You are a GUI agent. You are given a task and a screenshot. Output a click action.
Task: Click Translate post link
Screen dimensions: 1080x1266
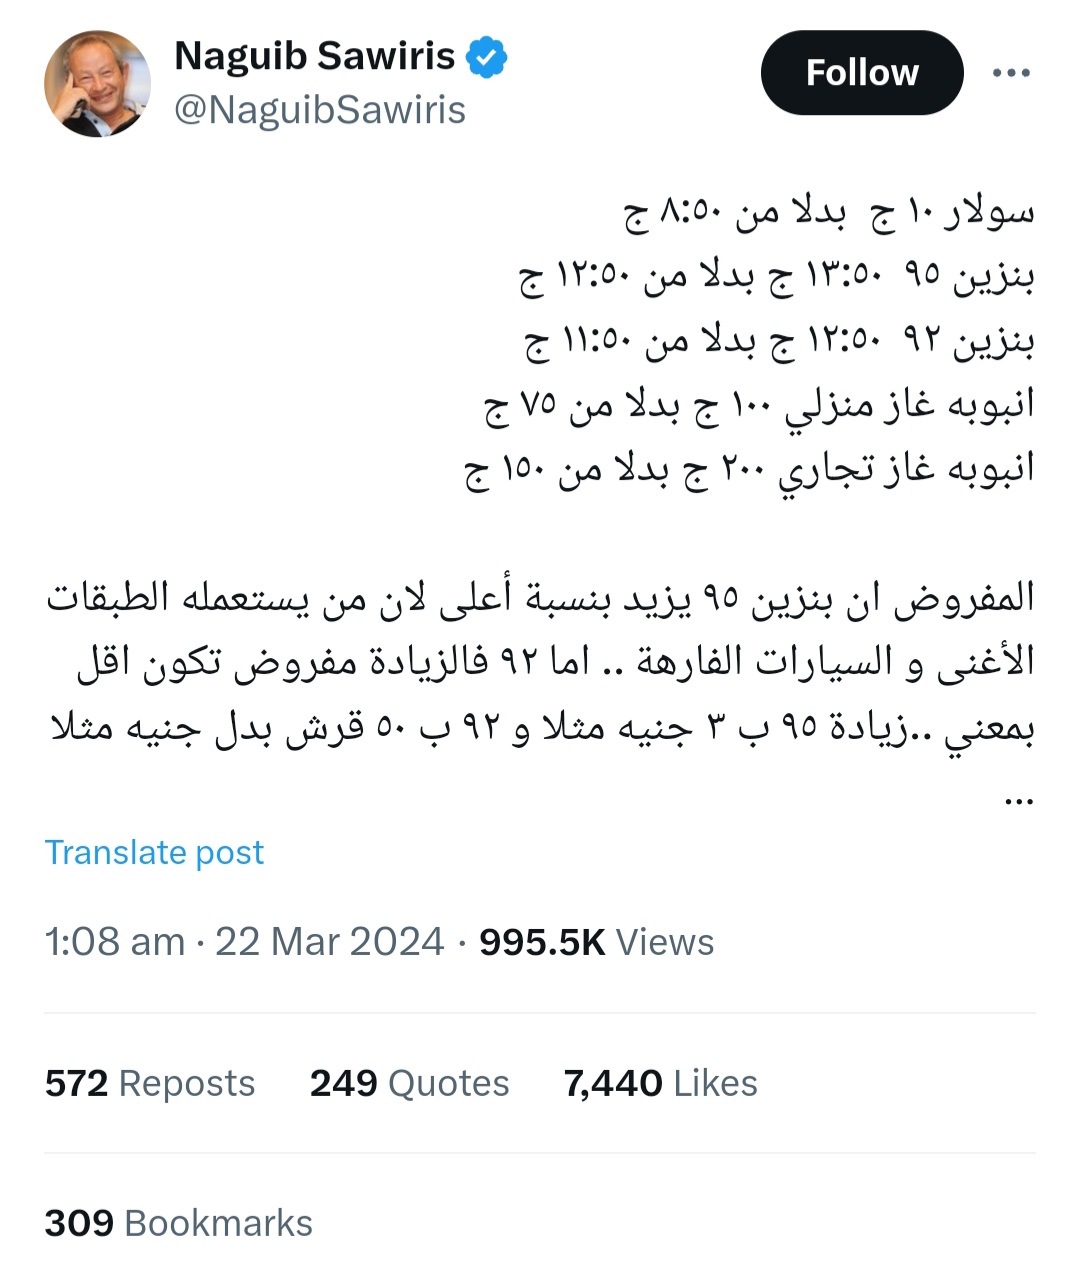coord(154,852)
